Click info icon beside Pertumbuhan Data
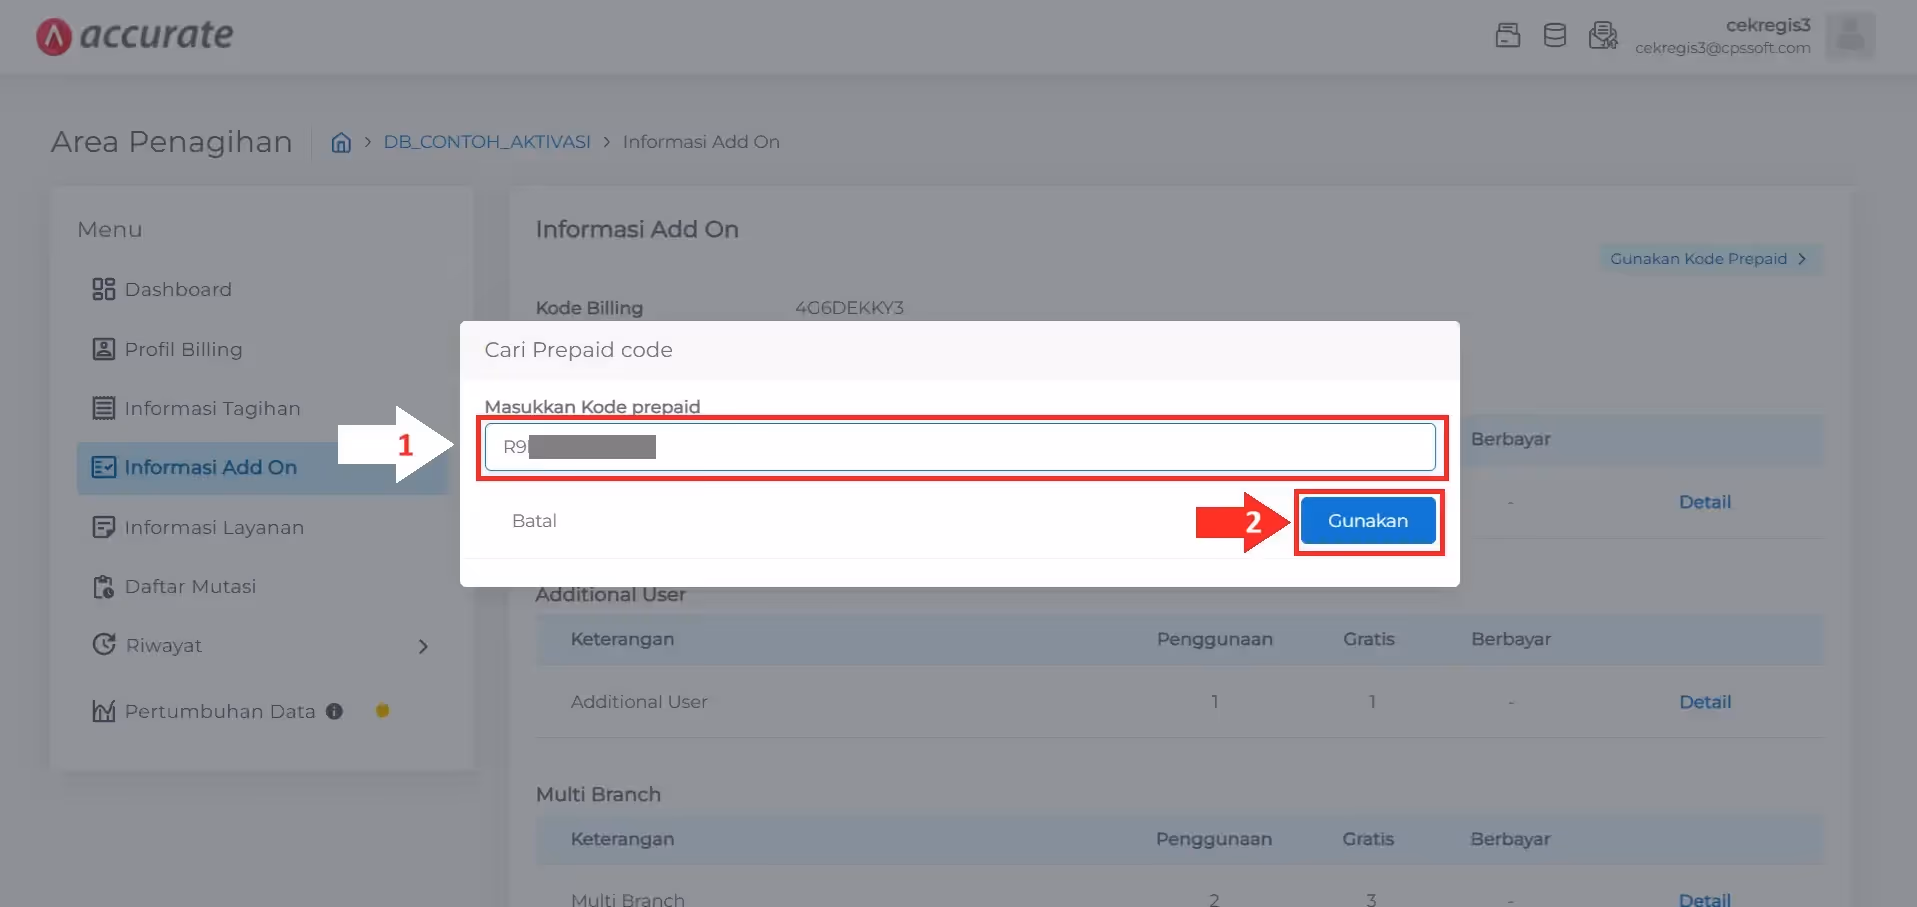 334,711
